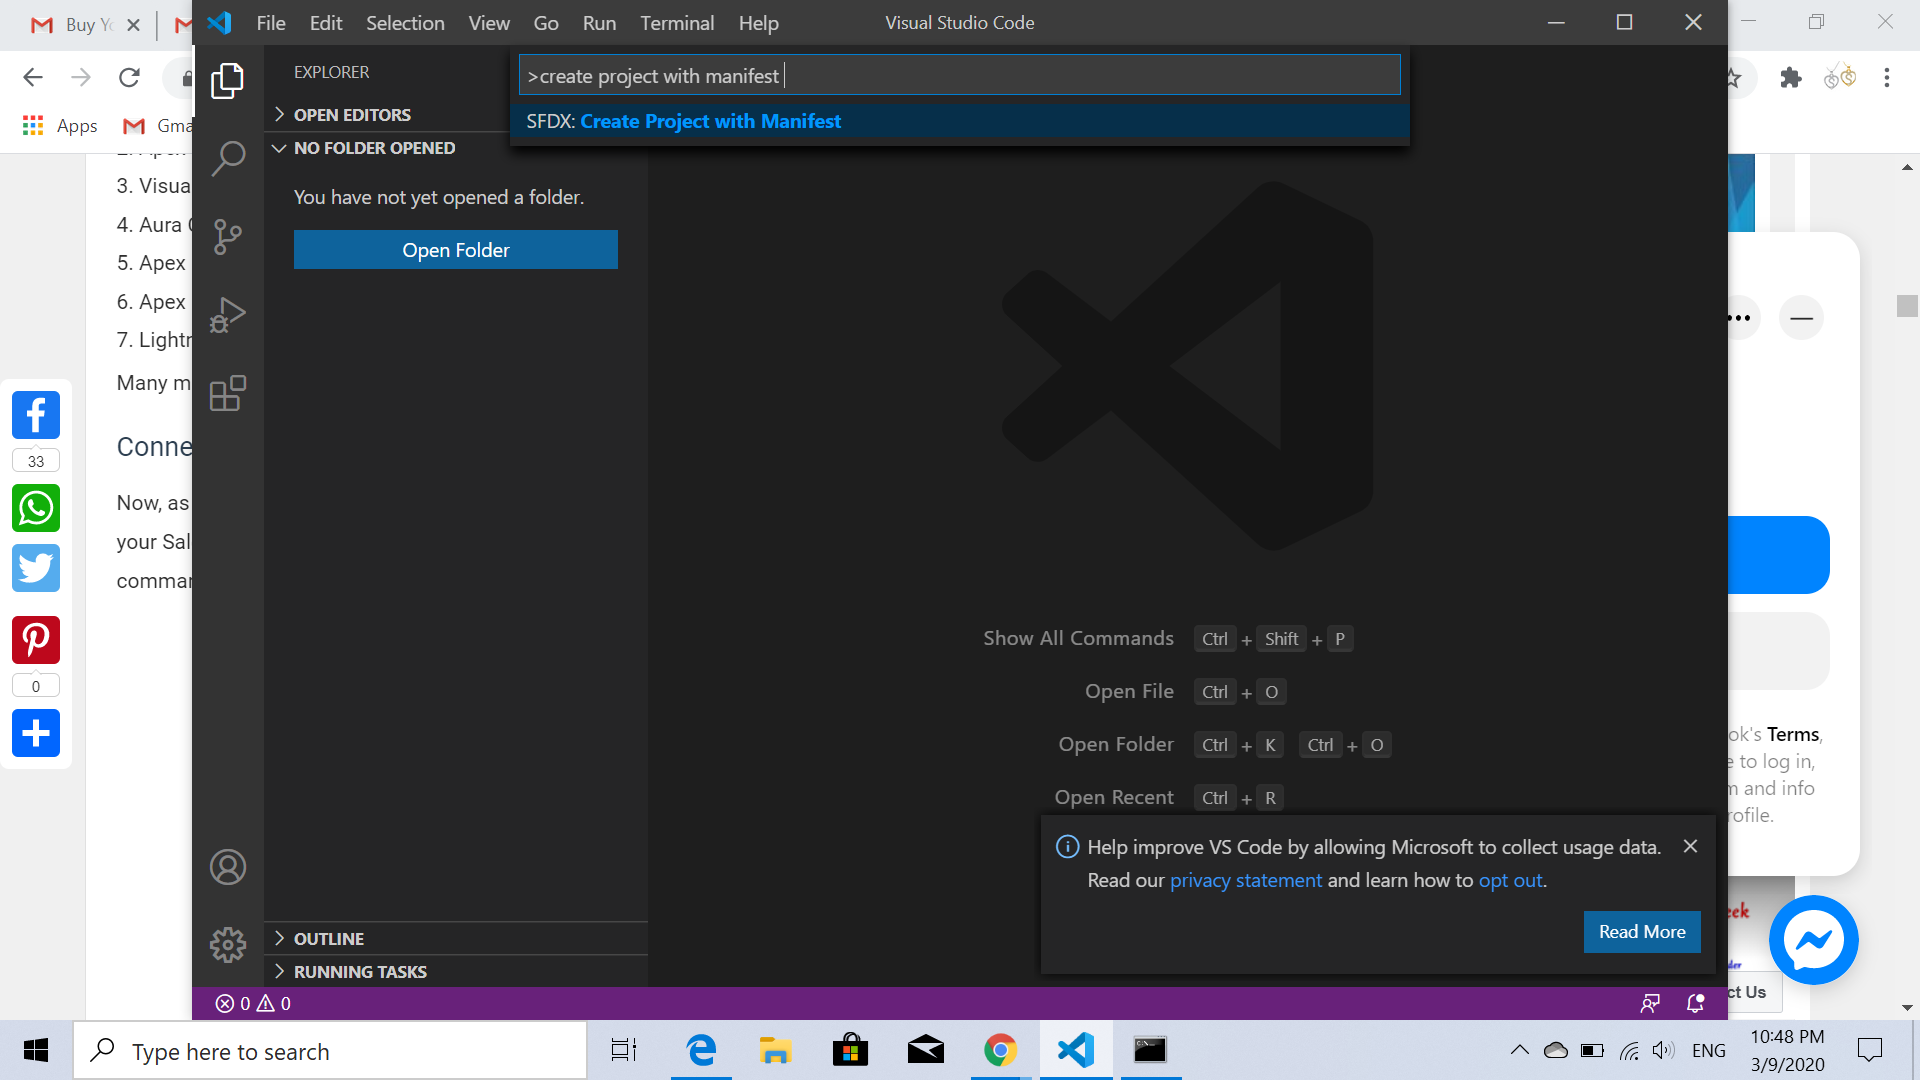1920x1080 pixels.
Task: Go back in Chrome browser
Action: [33, 77]
